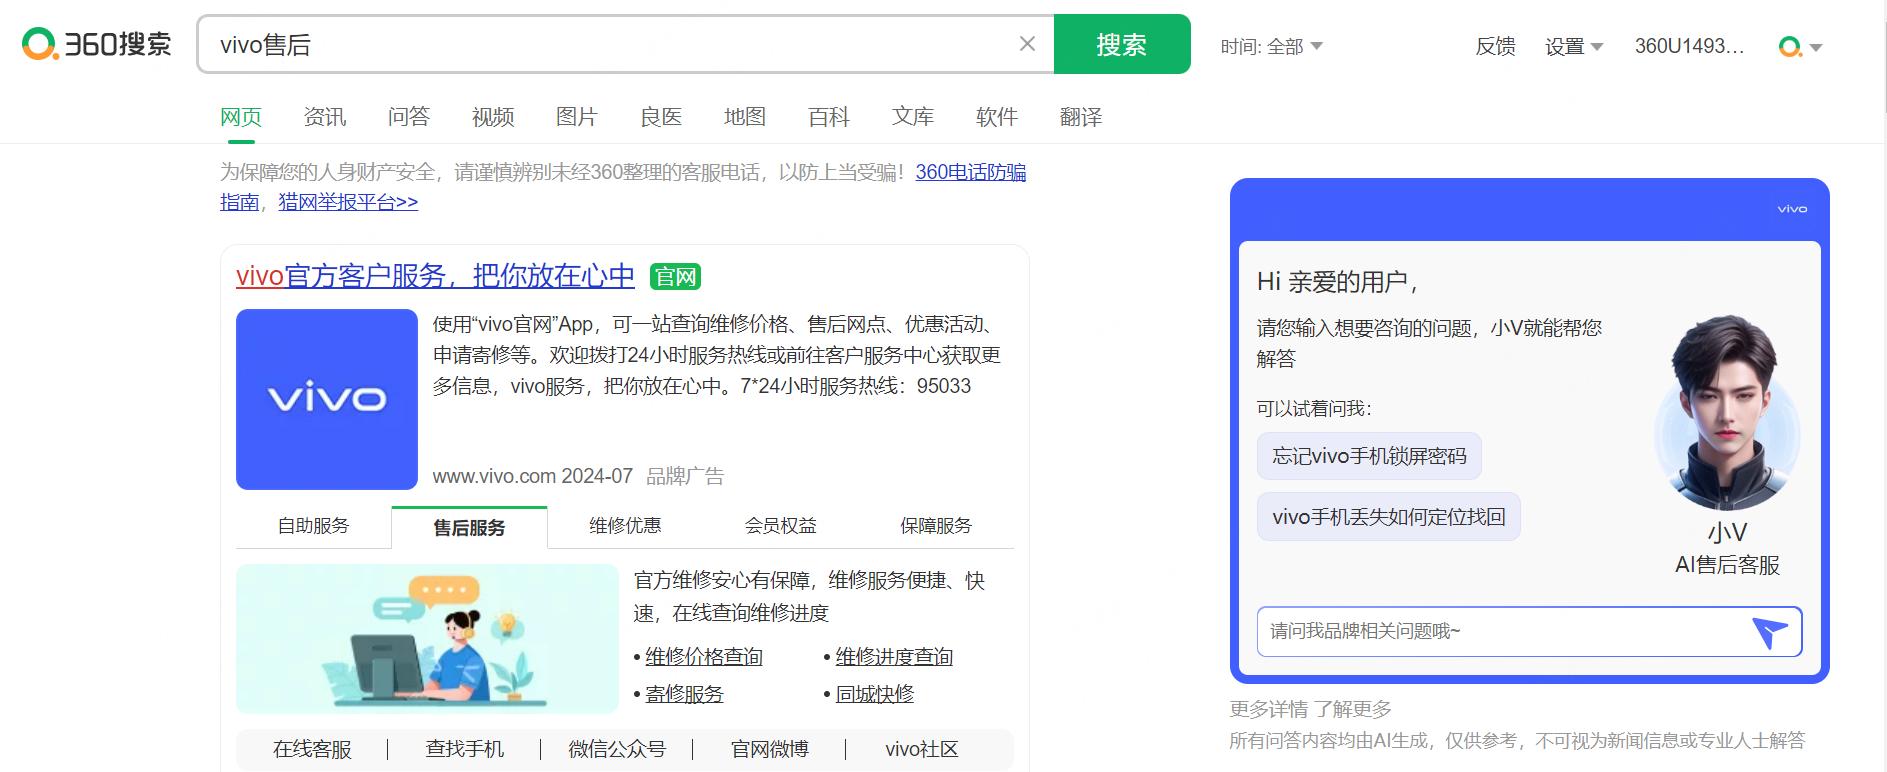Click the 官网微博 button
The width and height of the screenshot is (1887, 772).
click(x=770, y=749)
